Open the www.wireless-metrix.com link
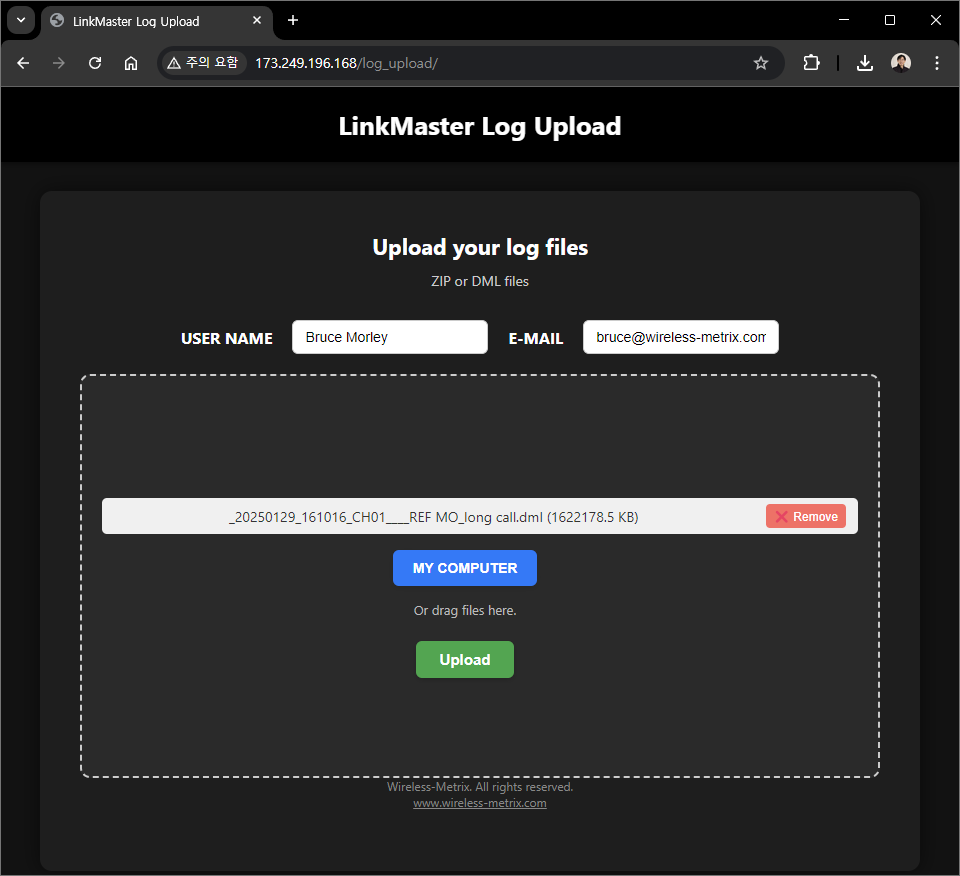The width and height of the screenshot is (960, 876). tap(480, 803)
